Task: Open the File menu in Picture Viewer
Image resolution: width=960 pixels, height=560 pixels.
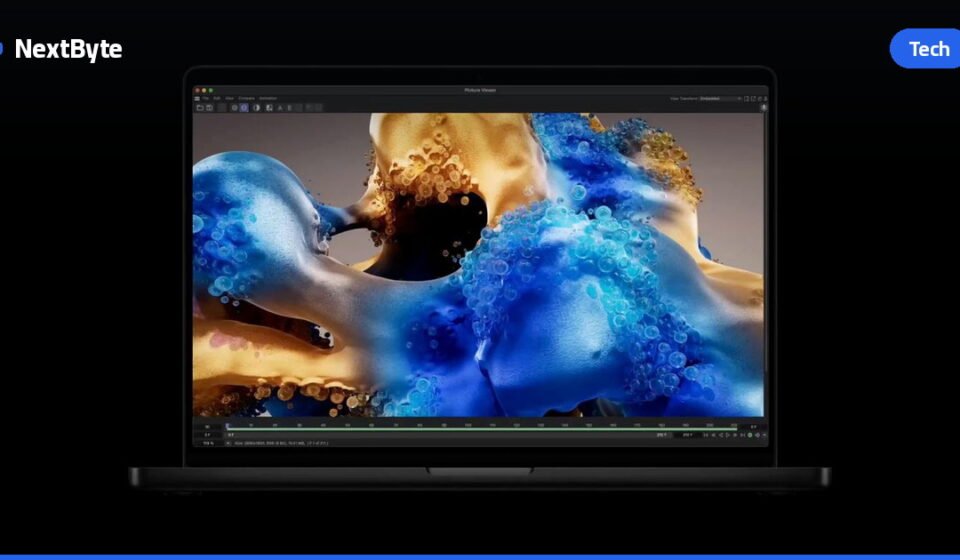Action: click(205, 98)
